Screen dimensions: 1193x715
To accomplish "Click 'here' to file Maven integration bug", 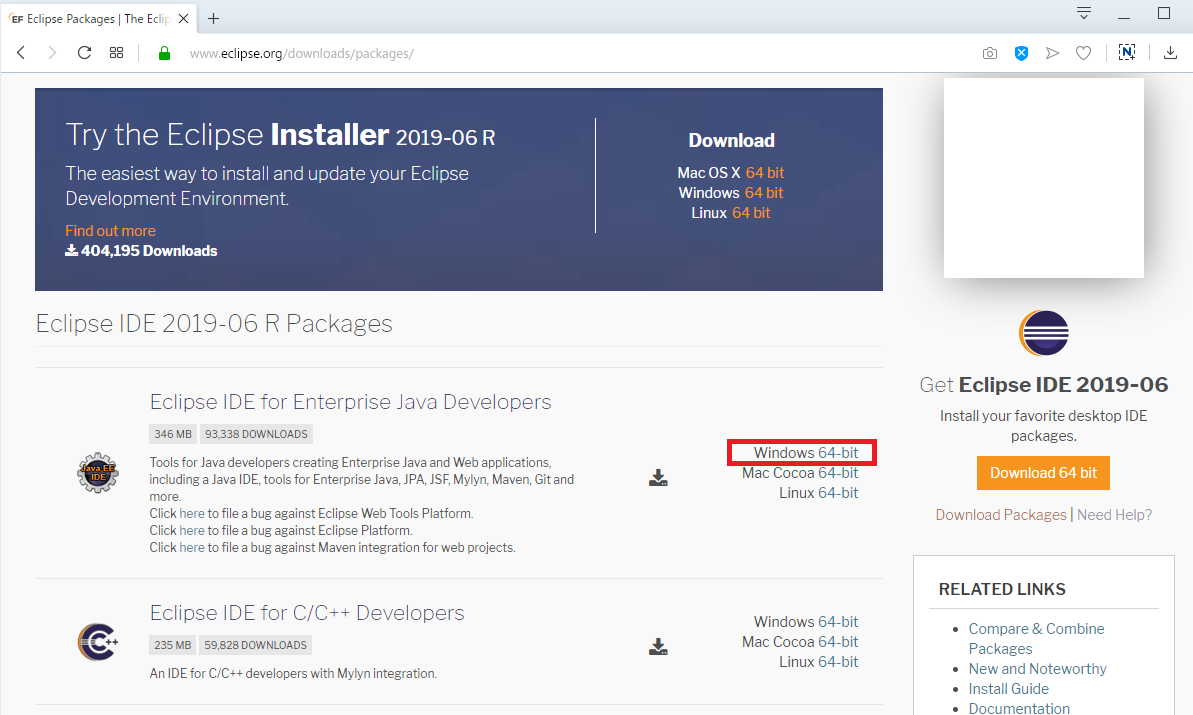I will coord(192,547).
